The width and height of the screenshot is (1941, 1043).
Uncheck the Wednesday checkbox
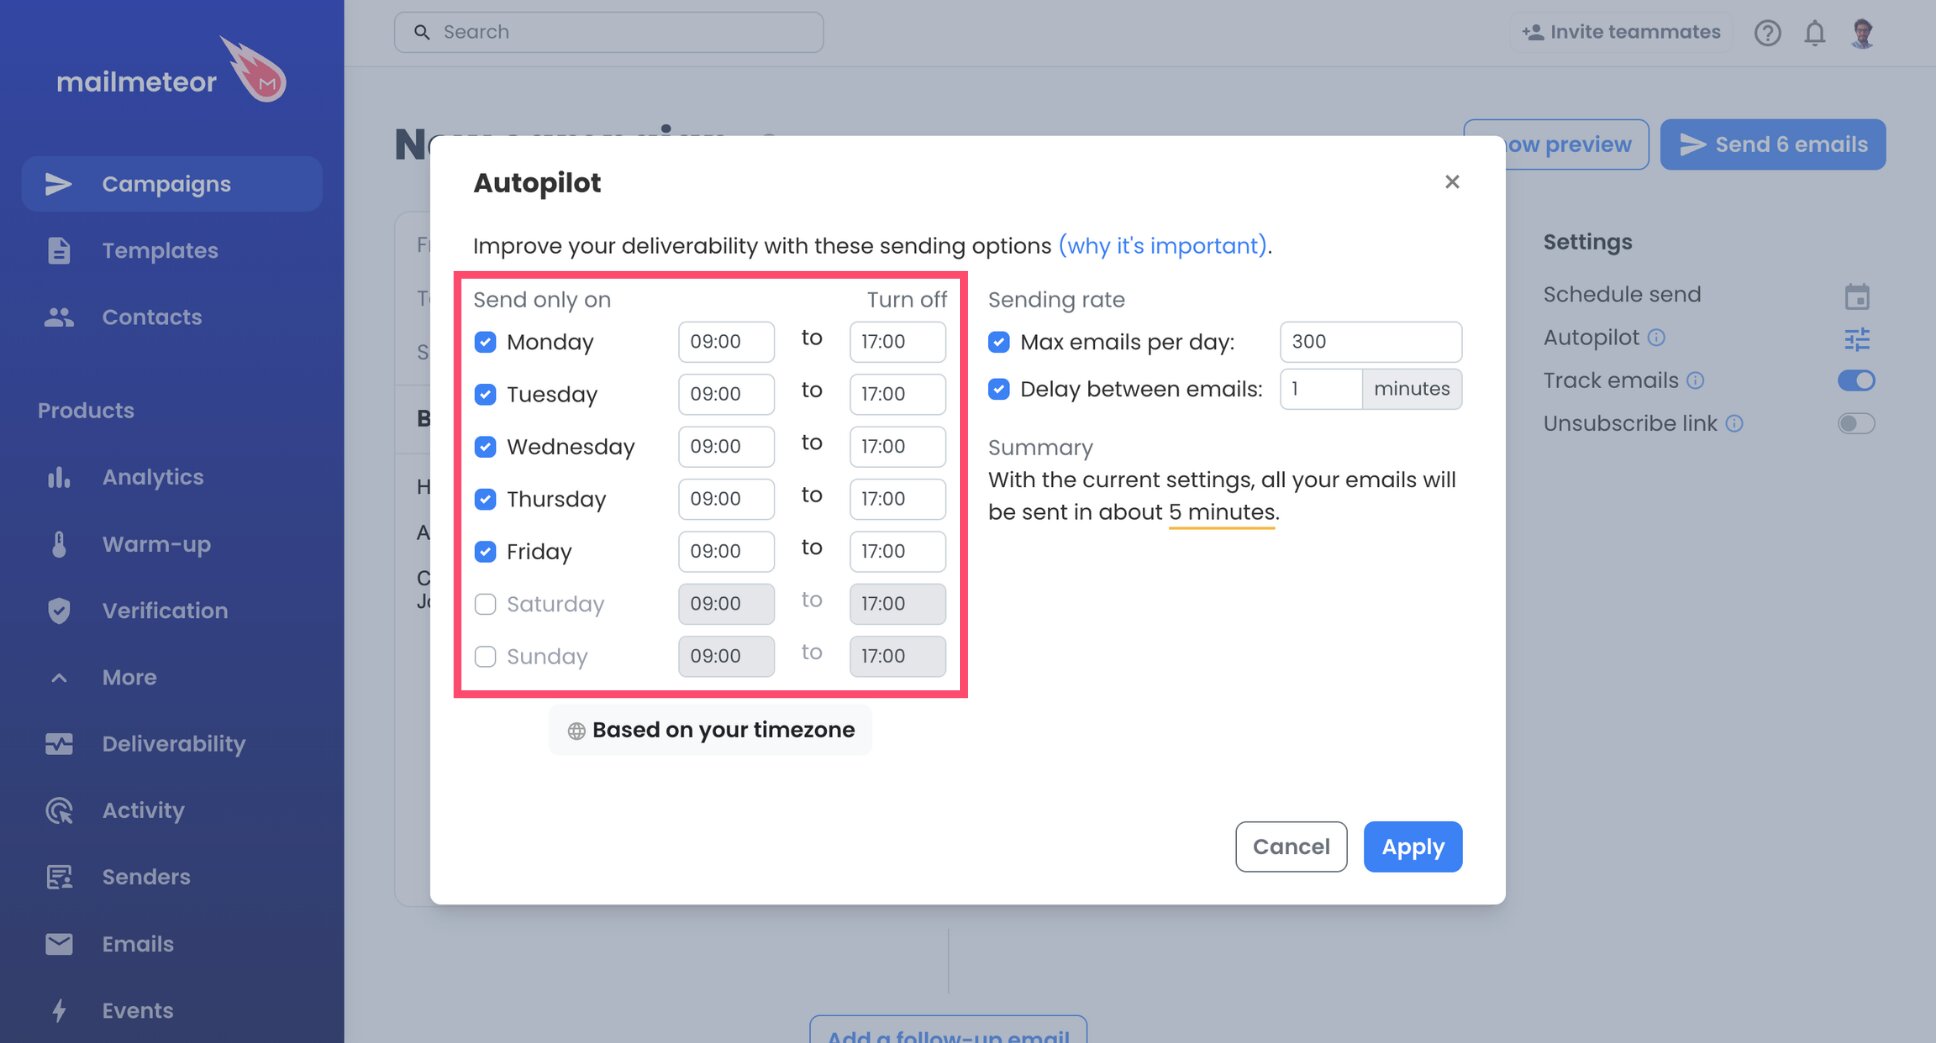click(485, 447)
